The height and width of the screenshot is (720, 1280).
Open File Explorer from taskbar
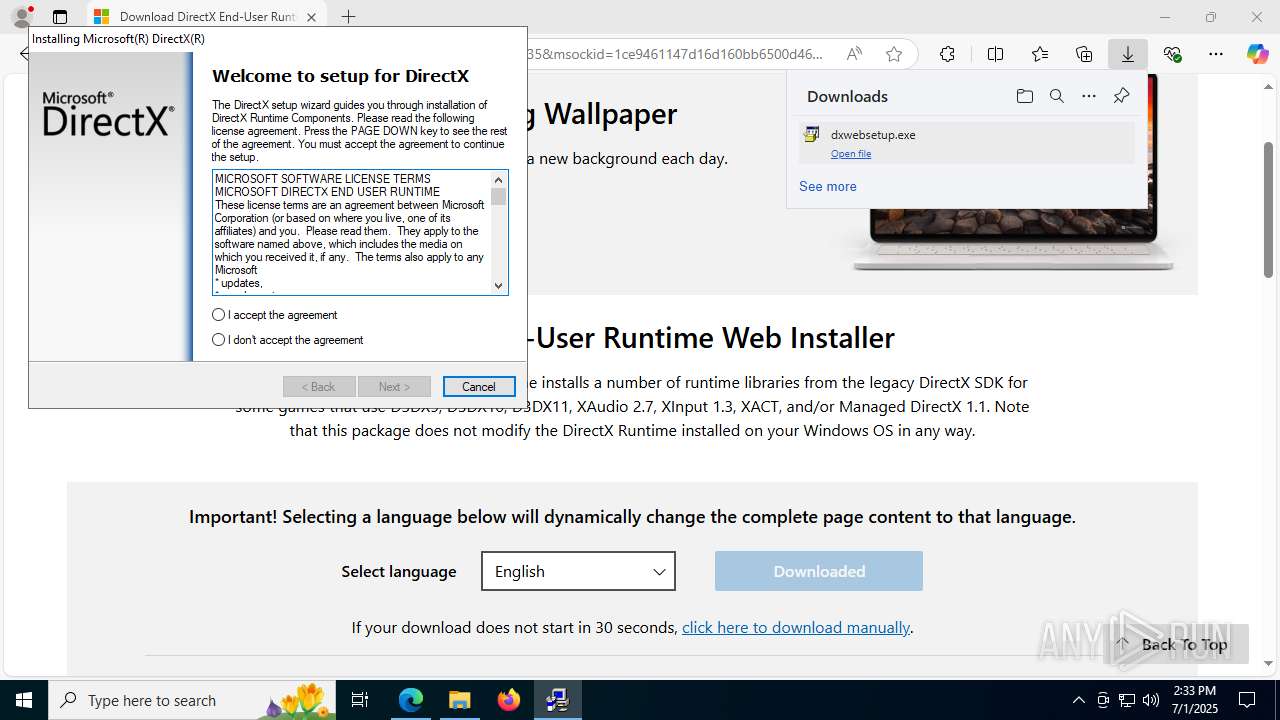pos(459,700)
